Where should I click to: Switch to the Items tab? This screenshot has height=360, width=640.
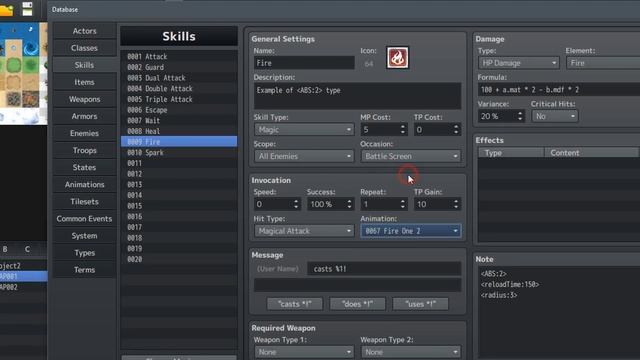[x=84, y=82]
